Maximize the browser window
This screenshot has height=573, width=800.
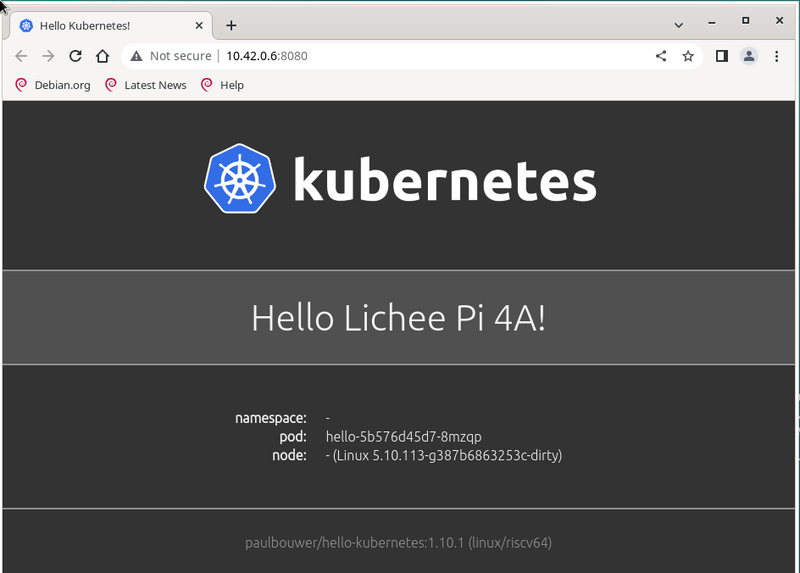pyautogui.click(x=745, y=20)
